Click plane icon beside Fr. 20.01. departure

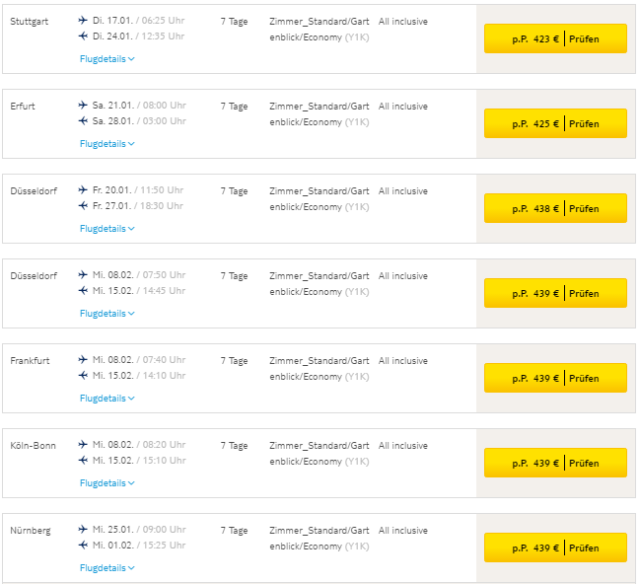coord(83,190)
